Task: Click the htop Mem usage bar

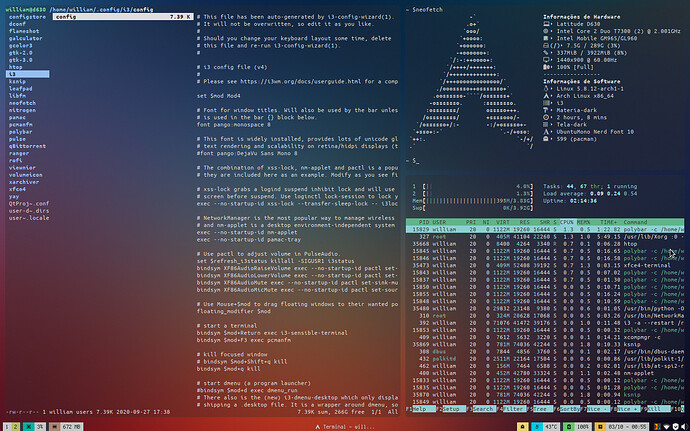Action: click(x=473, y=201)
